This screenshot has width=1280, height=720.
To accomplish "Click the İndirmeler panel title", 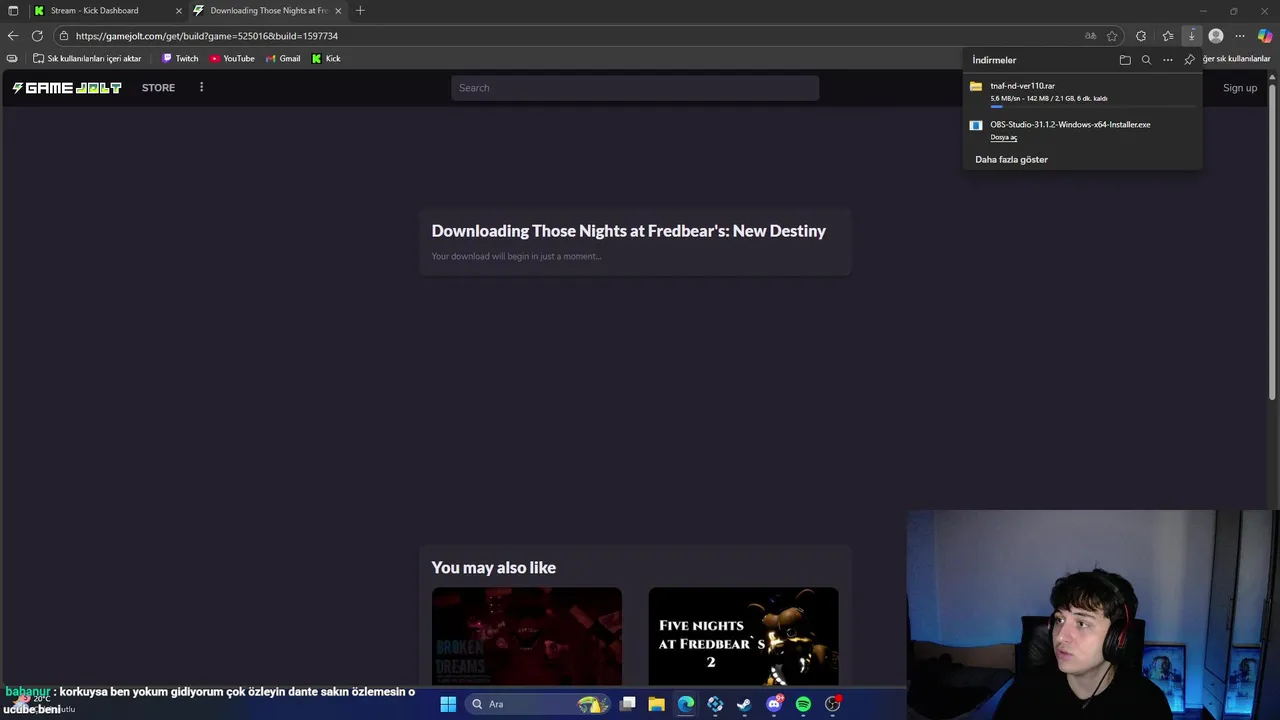I will point(994,60).
